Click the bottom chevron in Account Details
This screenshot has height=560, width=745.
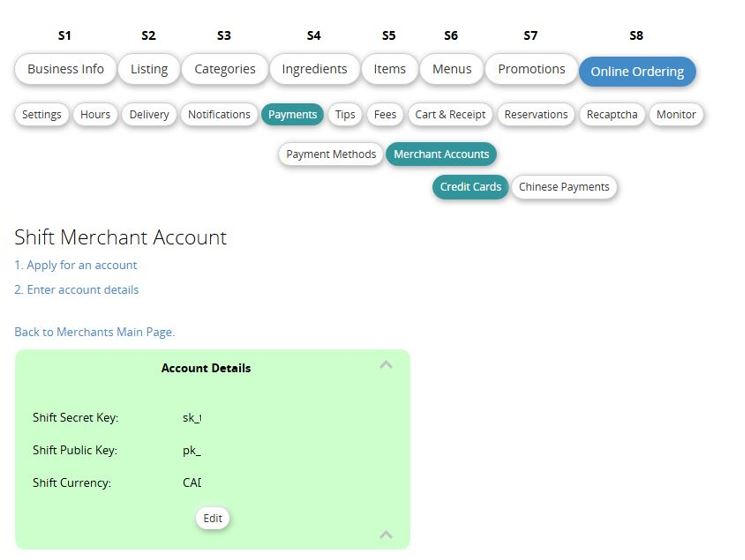point(386,535)
